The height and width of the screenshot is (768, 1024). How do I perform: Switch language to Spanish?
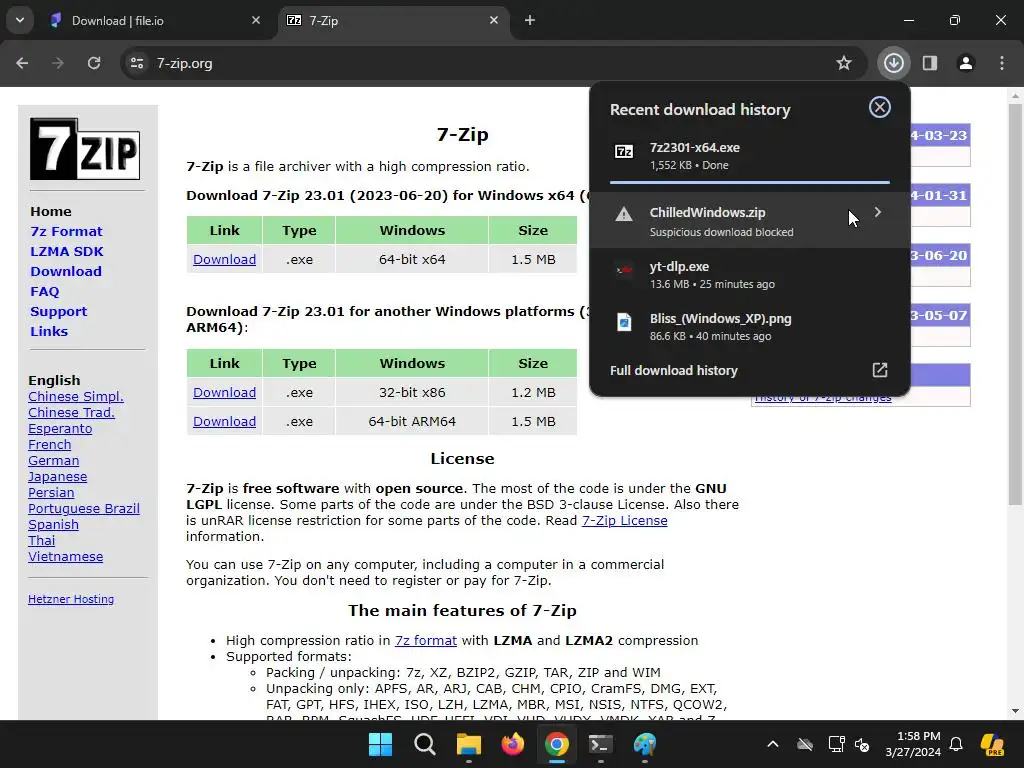click(x=54, y=524)
